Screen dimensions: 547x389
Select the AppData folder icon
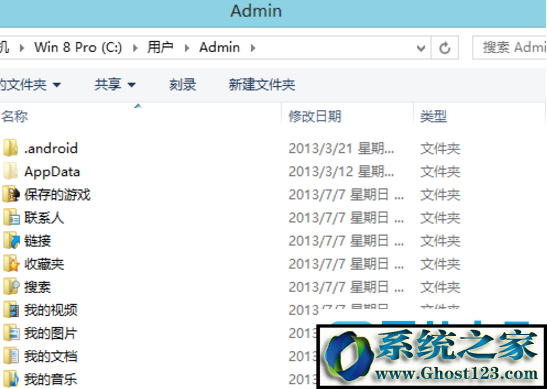coord(11,171)
